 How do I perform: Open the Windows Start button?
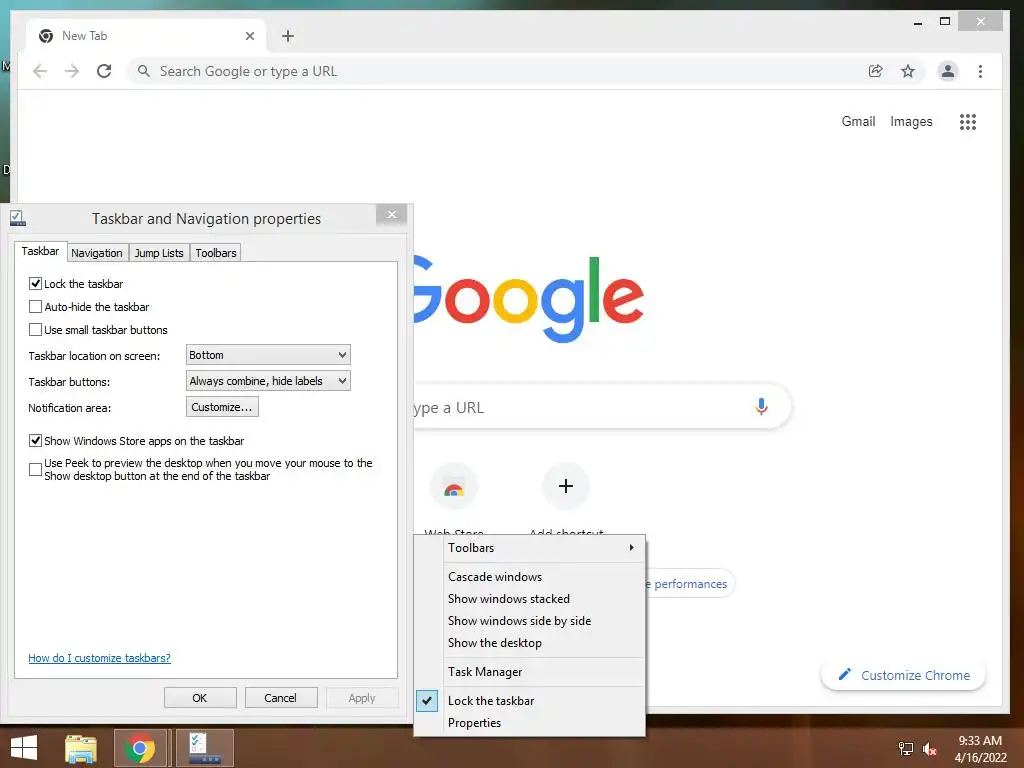[x=24, y=748]
